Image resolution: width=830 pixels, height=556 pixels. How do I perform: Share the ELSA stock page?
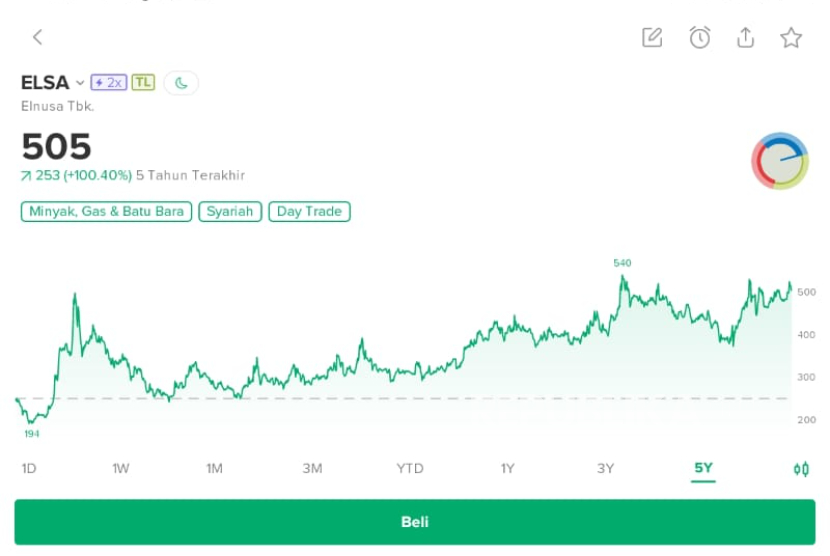pyautogui.click(x=745, y=37)
